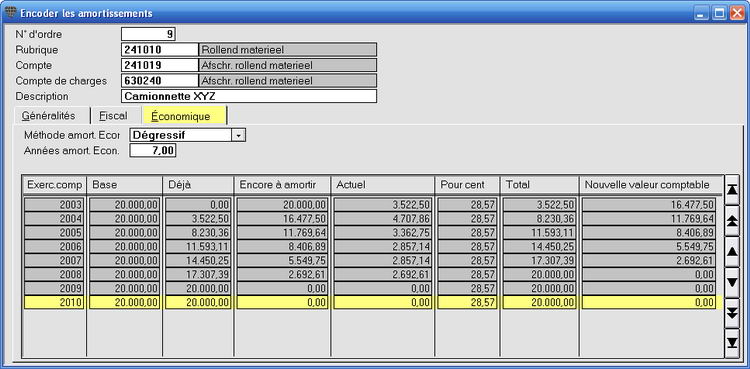Click Rubrique field containing 241010
750x369 pixels.
(160, 49)
